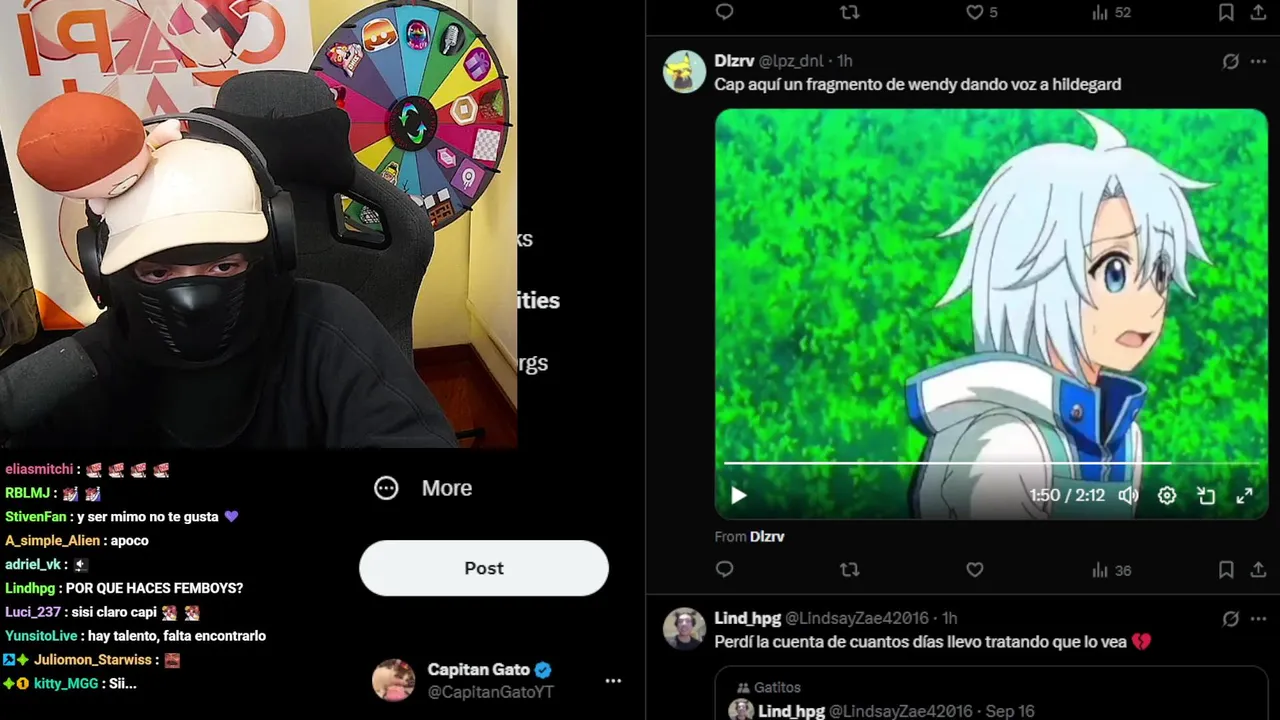Reply to the Dlzrv post

[725, 569]
